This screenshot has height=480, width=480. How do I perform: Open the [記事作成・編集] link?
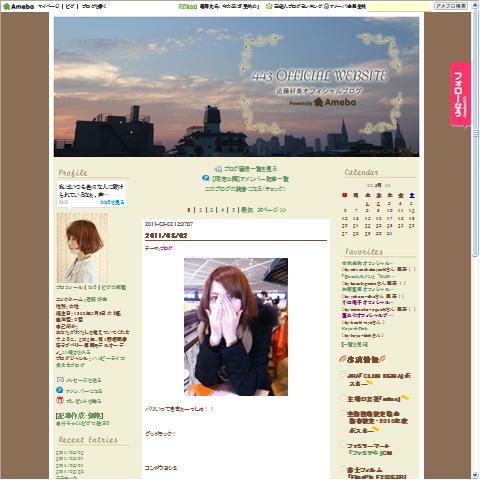click(x=79, y=416)
